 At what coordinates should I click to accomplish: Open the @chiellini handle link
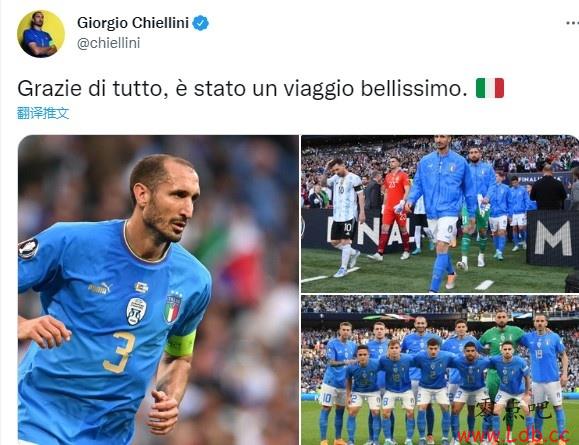pos(109,43)
